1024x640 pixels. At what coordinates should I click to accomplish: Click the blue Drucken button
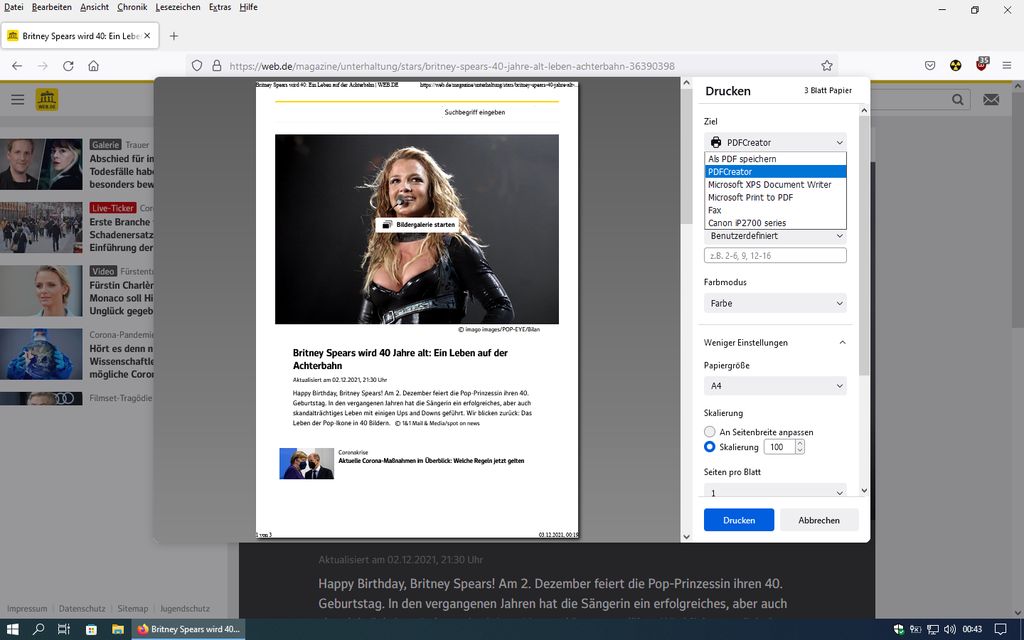738,520
